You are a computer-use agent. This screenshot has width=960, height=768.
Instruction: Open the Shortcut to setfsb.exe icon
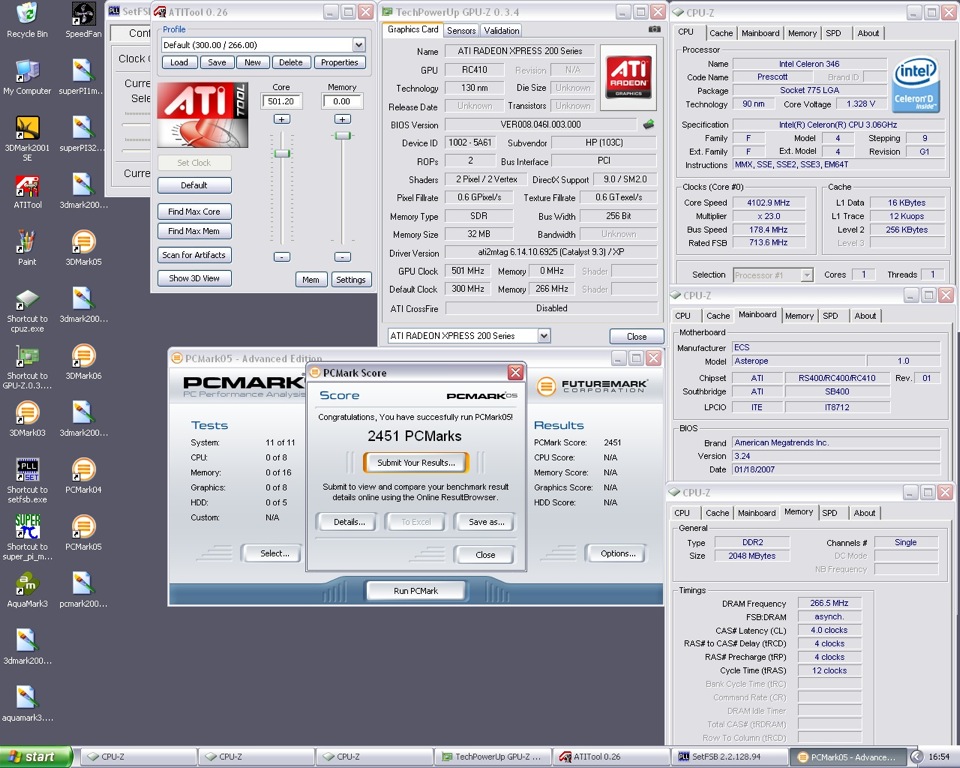[27, 480]
